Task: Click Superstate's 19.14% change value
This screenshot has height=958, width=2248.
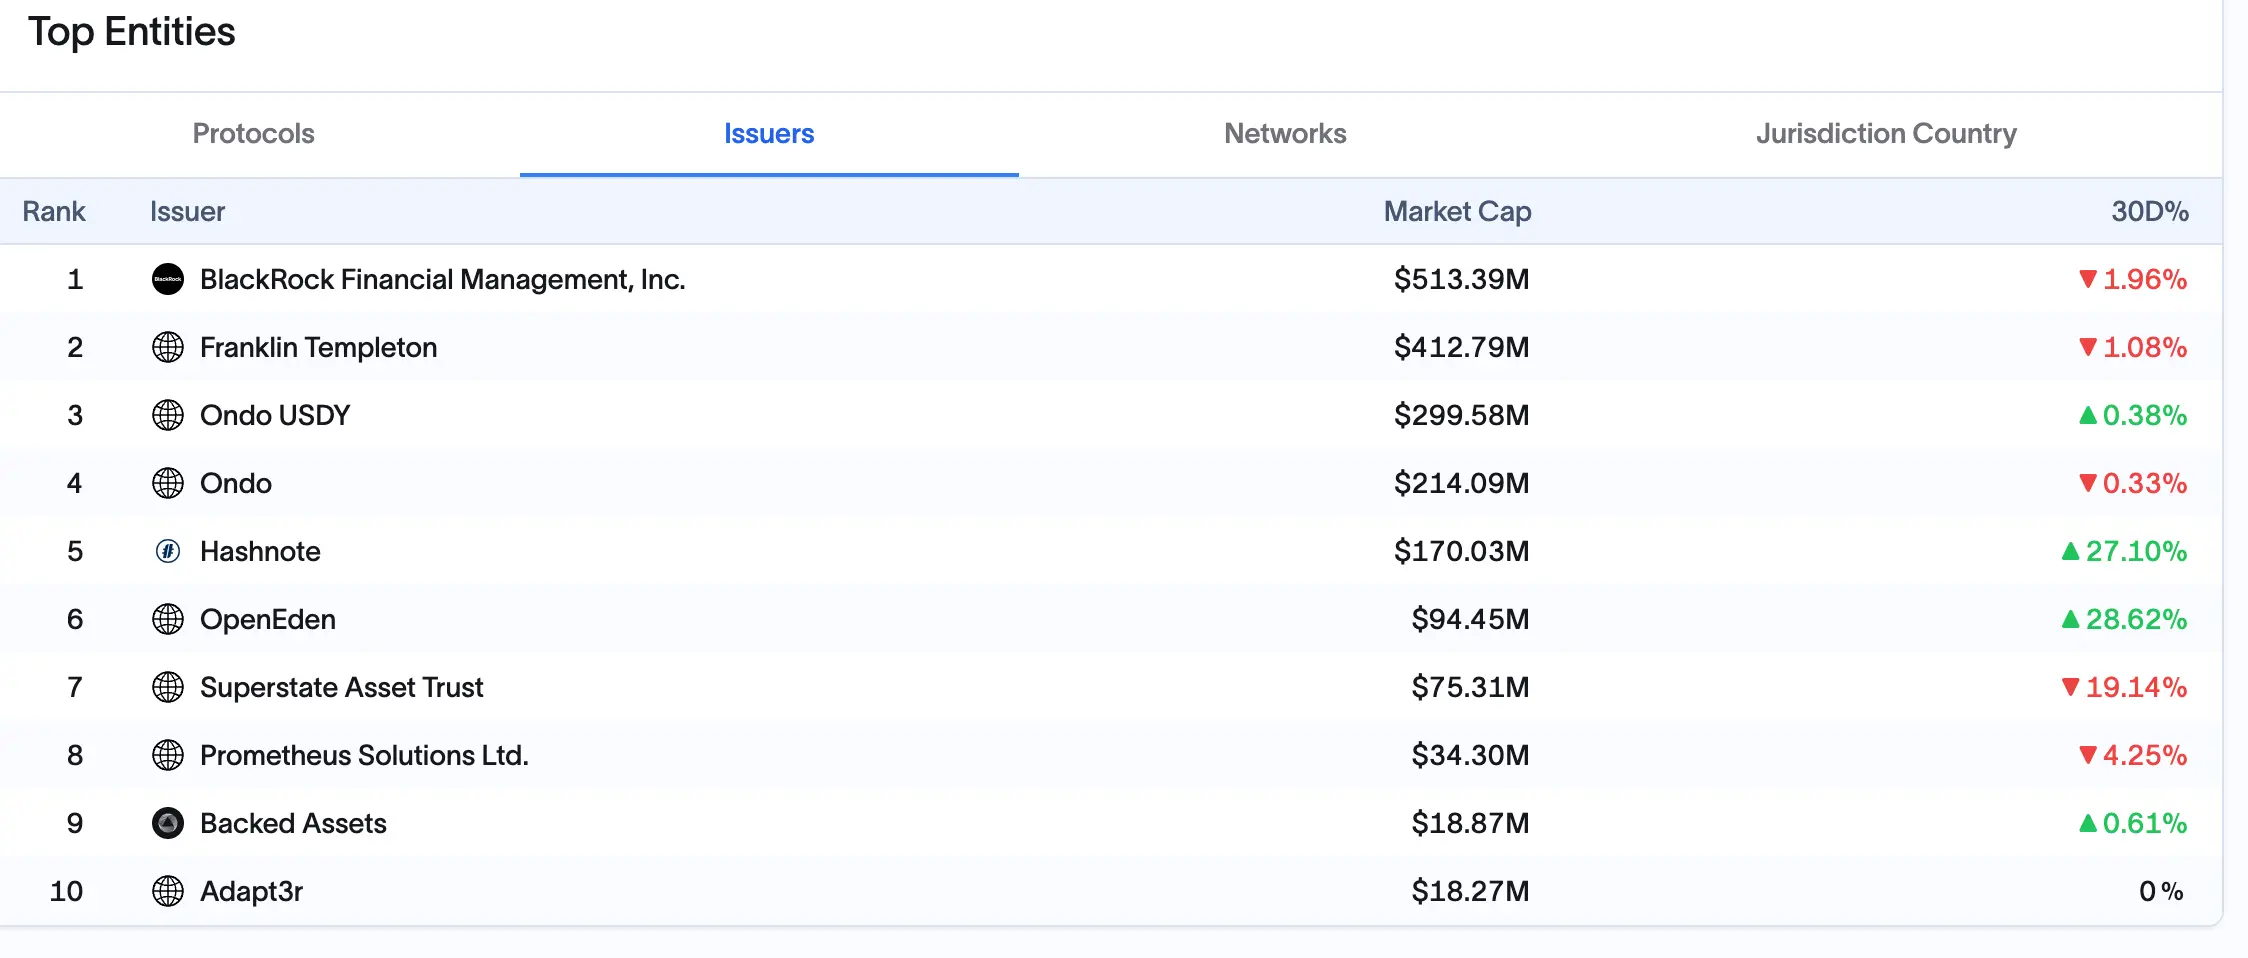Action: pyautogui.click(x=2124, y=688)
